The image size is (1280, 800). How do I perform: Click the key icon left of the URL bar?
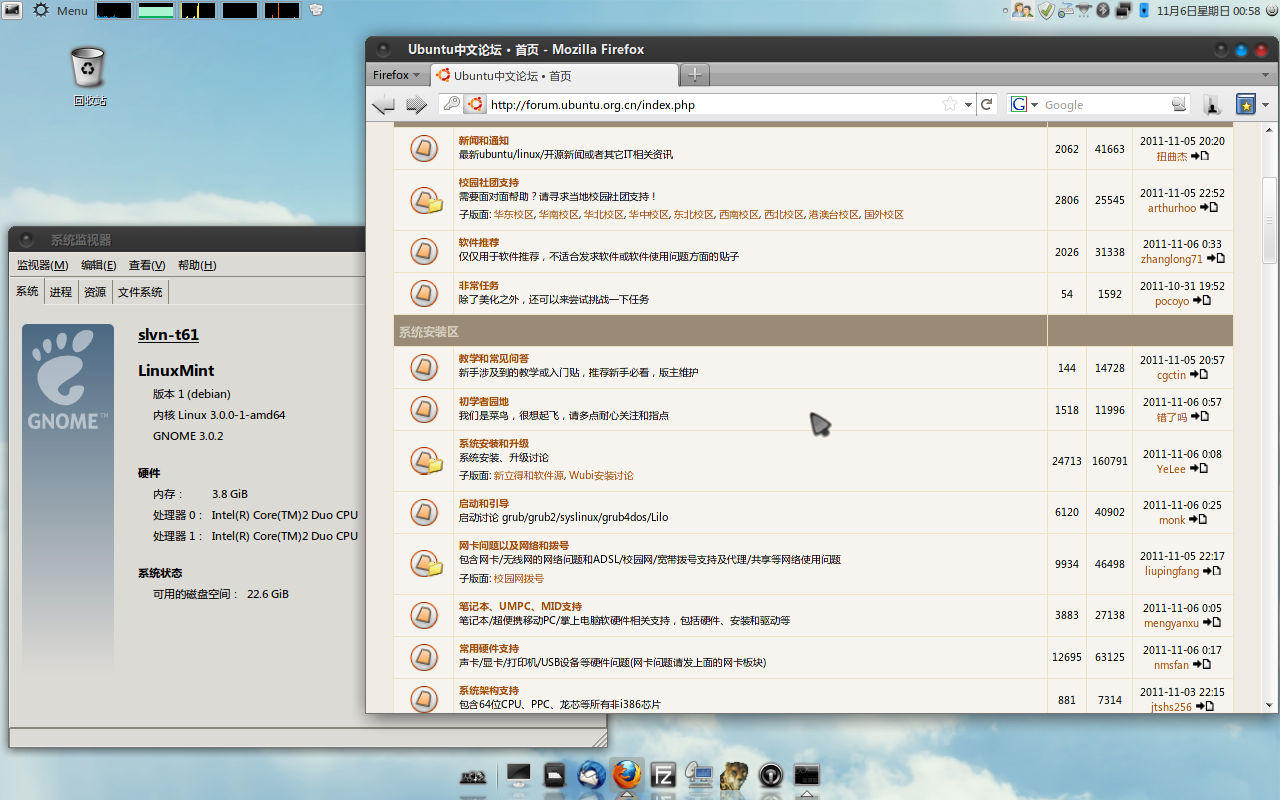tap(452, 104)
